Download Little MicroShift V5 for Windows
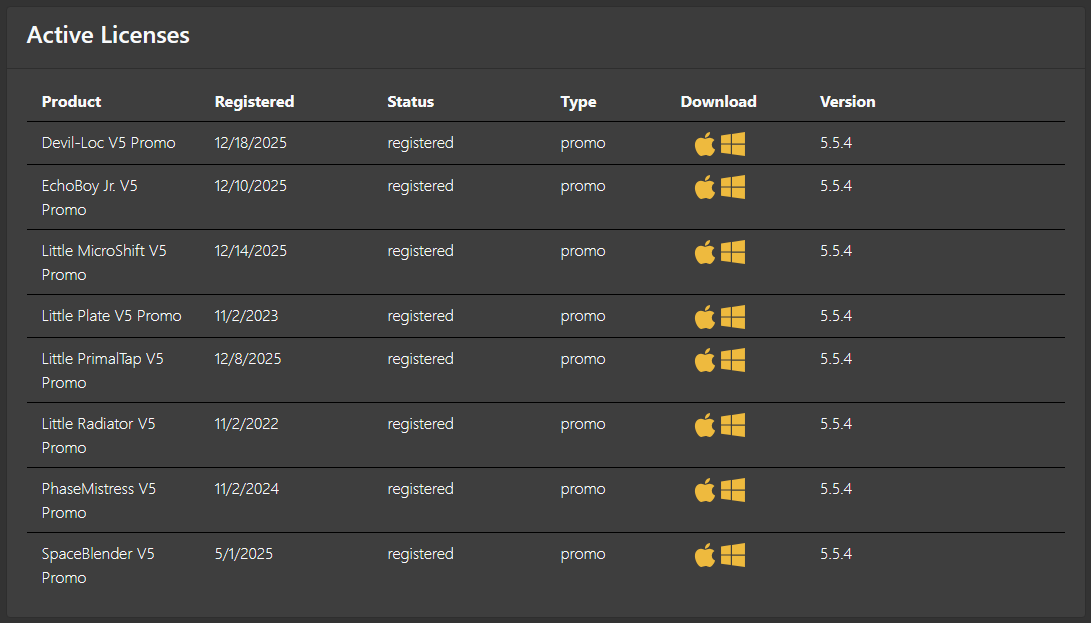Screen dimensions: 1091x623 733,252
